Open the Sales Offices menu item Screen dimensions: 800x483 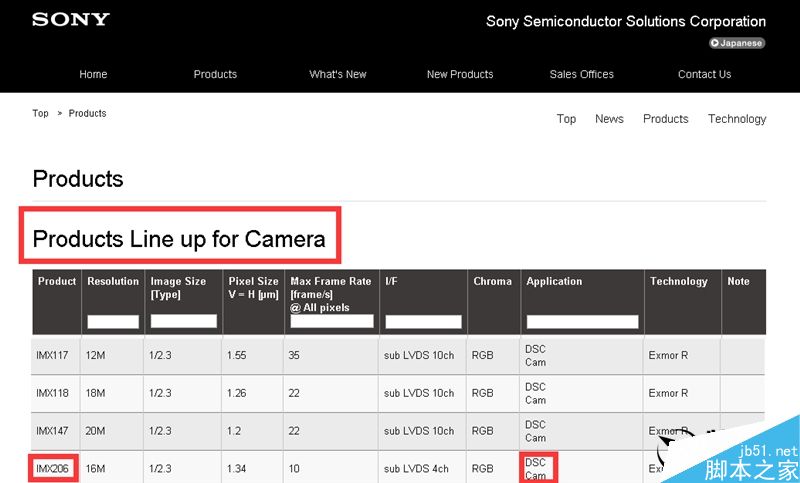582,74
